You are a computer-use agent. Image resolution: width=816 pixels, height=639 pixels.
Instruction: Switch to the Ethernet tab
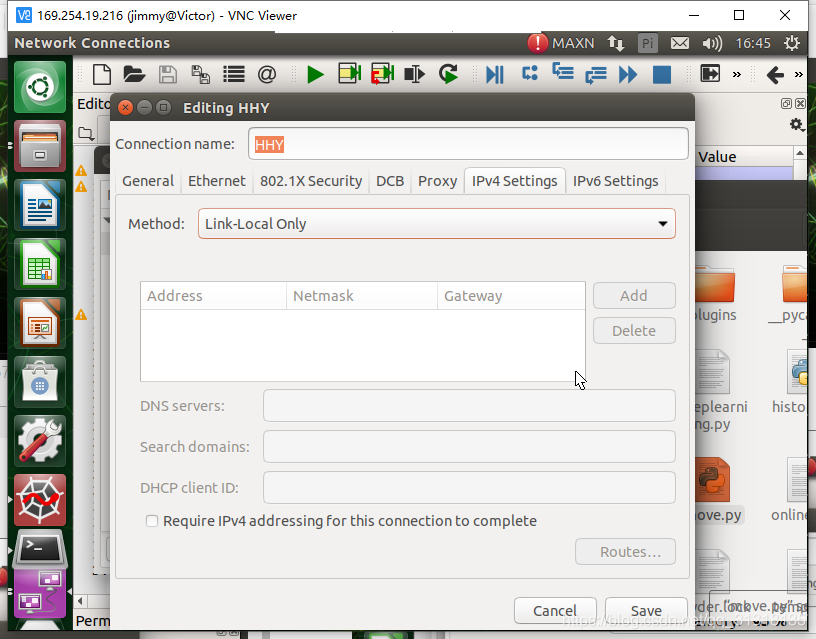coord(216,181)
